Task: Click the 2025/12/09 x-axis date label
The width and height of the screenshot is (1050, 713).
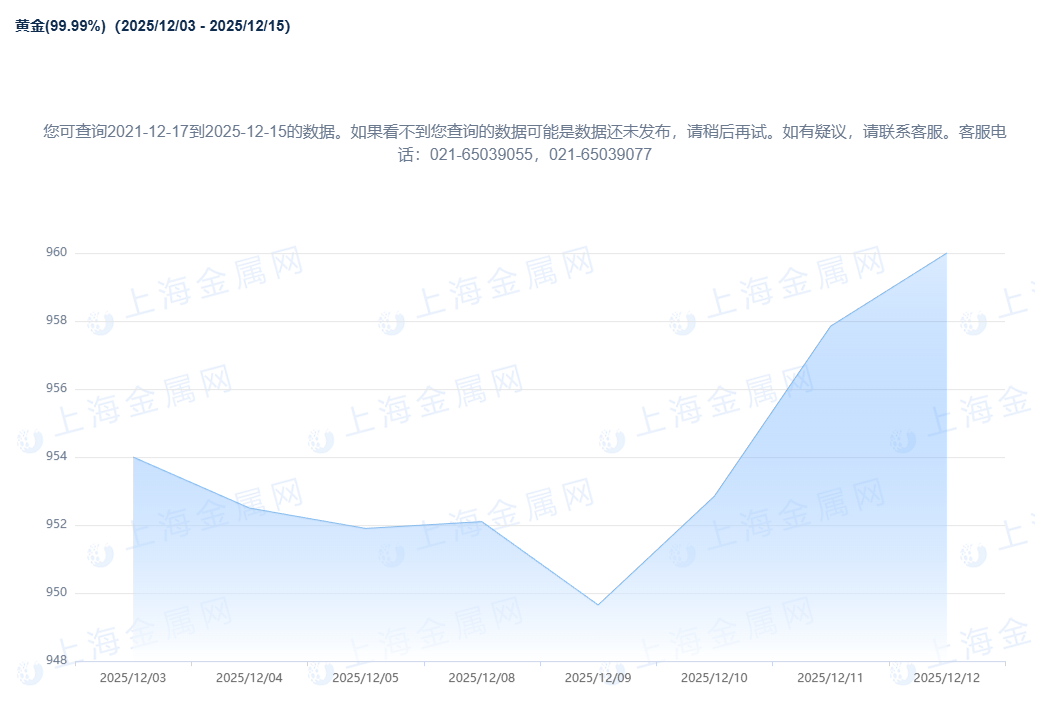Action: click(x=598, y=678)
